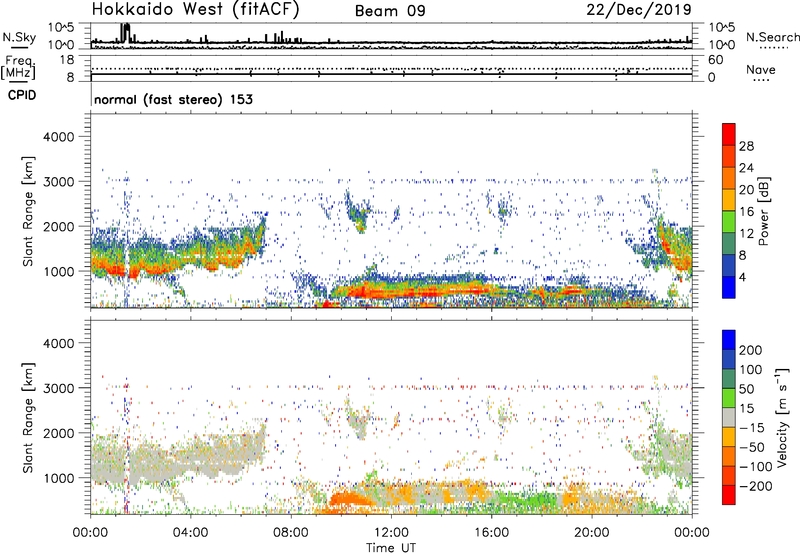800x554 pixels.
Task: Click the '3000' tick on the velocity panel
Action: pyautogui.click(x=58, y=388)
